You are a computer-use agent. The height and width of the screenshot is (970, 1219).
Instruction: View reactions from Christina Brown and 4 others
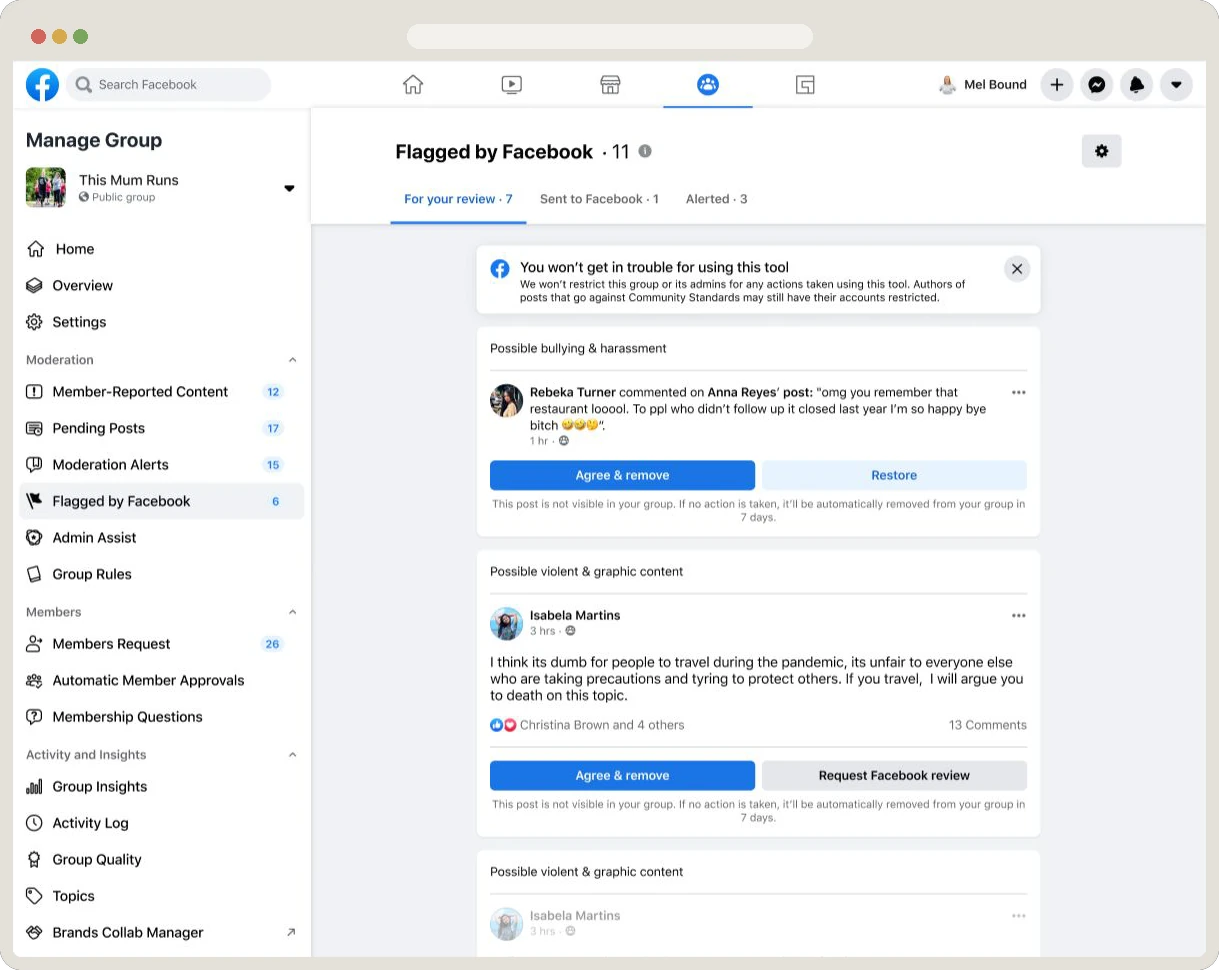(x=602, y=725)
